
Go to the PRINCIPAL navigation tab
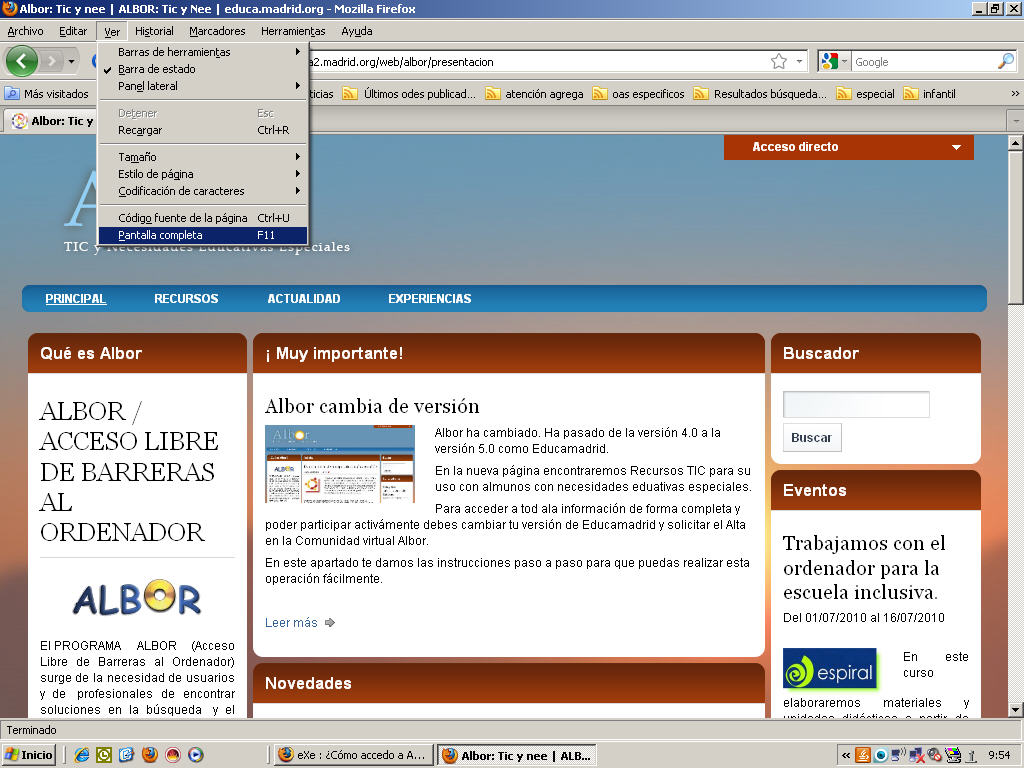point(76,298)
